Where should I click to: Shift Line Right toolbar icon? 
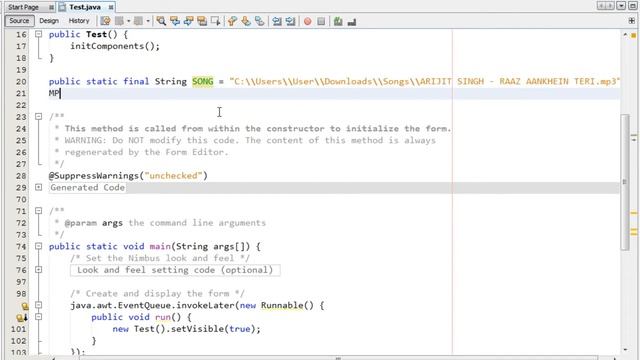290,21
